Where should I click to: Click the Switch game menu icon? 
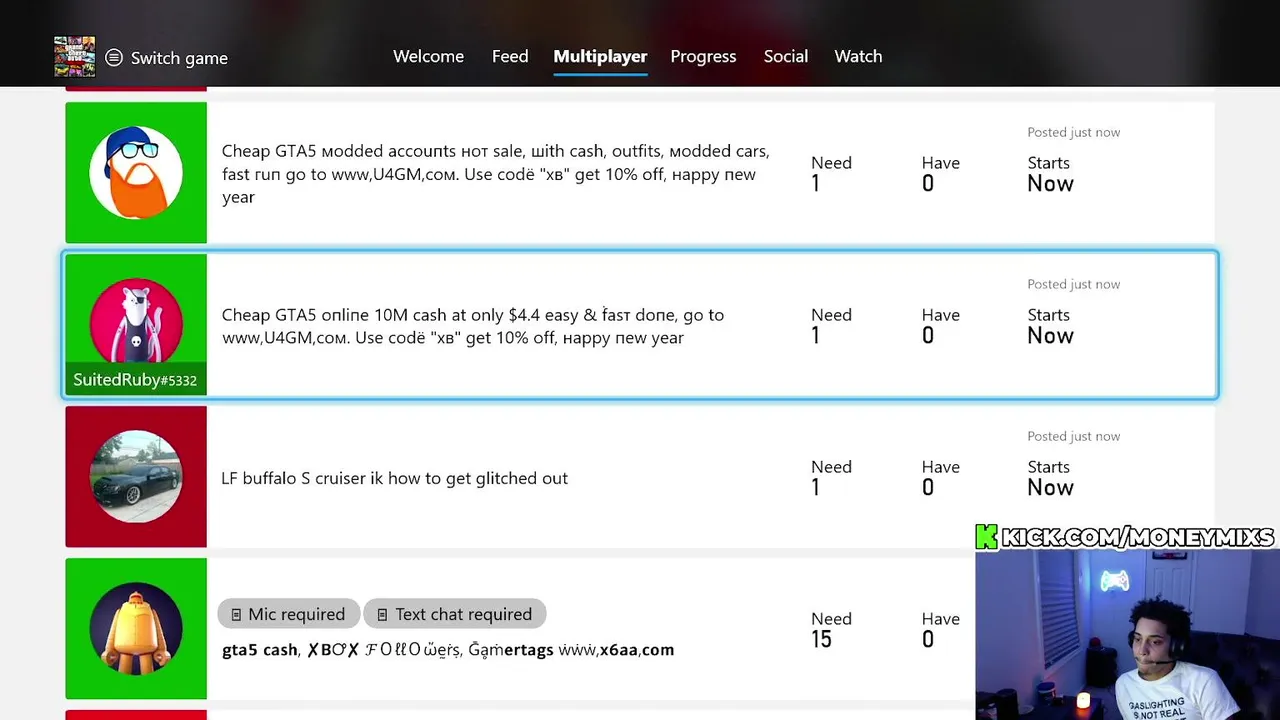[x=114, y=58]
